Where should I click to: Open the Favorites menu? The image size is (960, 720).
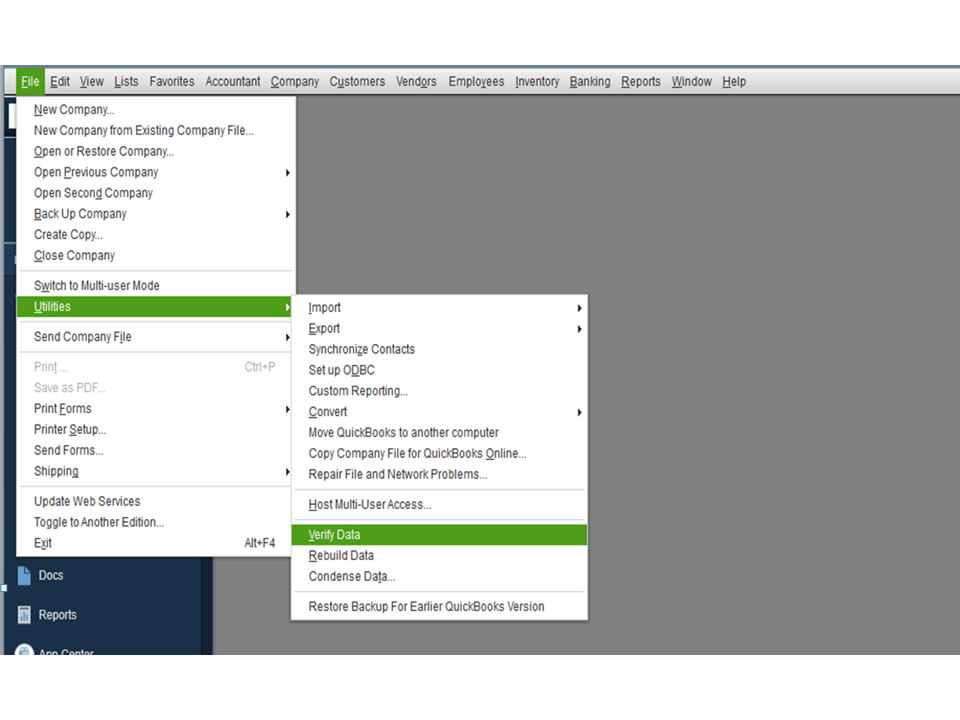click(x=171, y=81)
